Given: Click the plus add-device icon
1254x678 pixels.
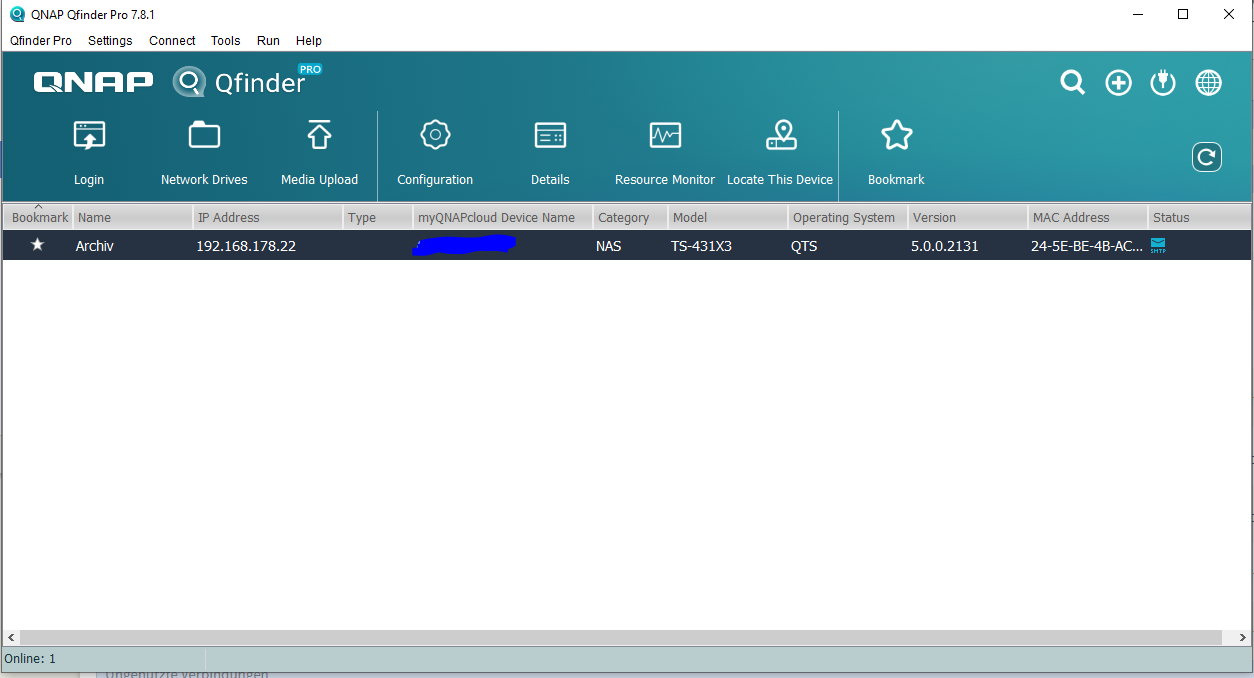Looking at the screenshot, I should pos(1118,83).
